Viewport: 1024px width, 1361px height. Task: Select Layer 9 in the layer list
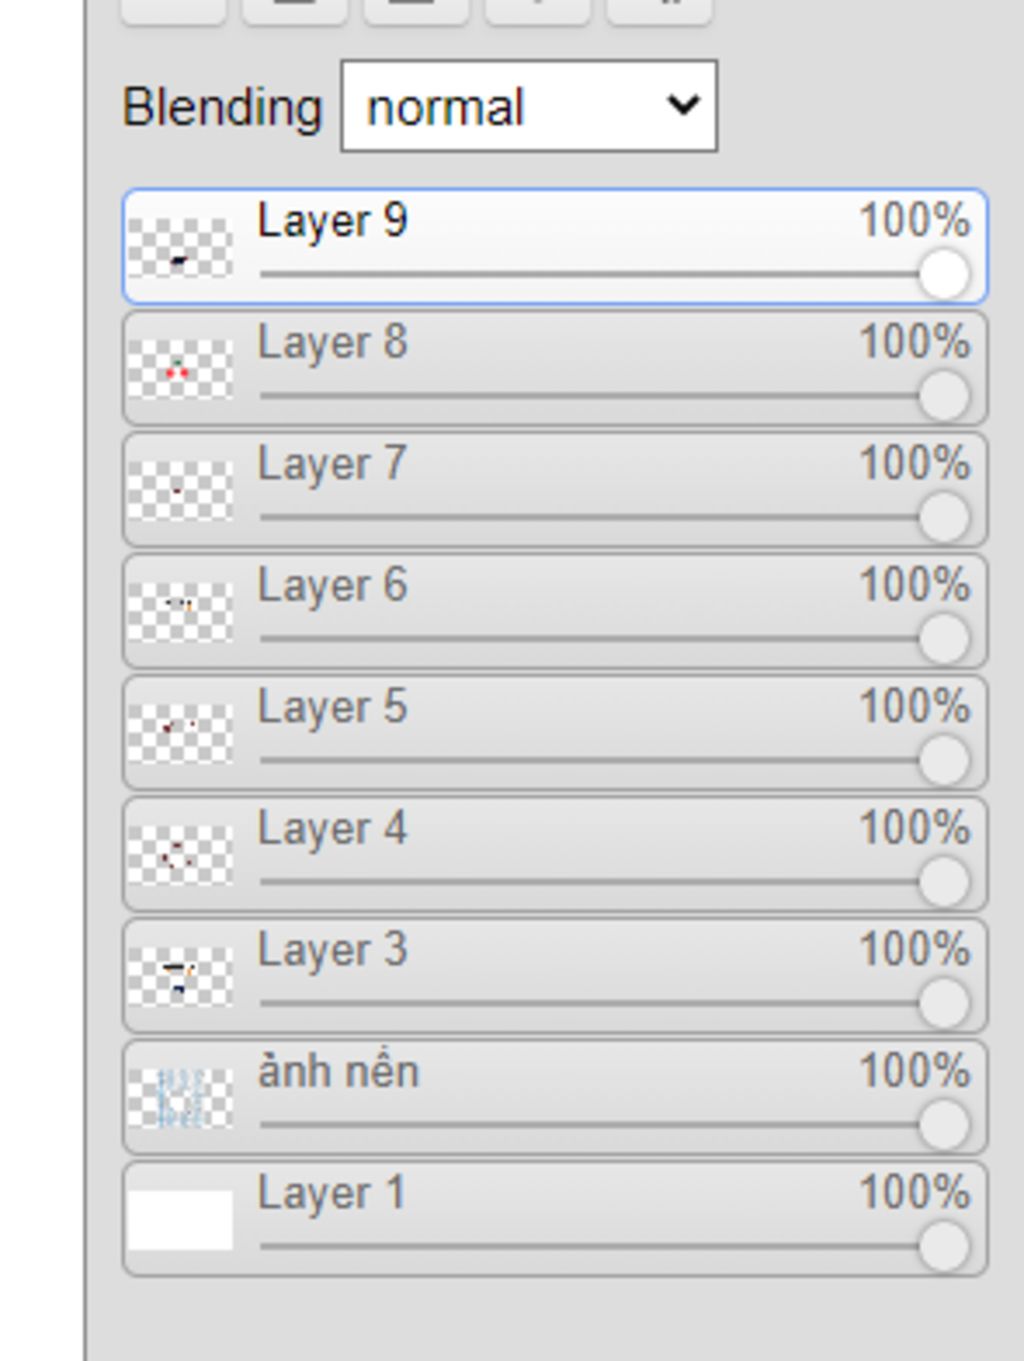point(332,221)
